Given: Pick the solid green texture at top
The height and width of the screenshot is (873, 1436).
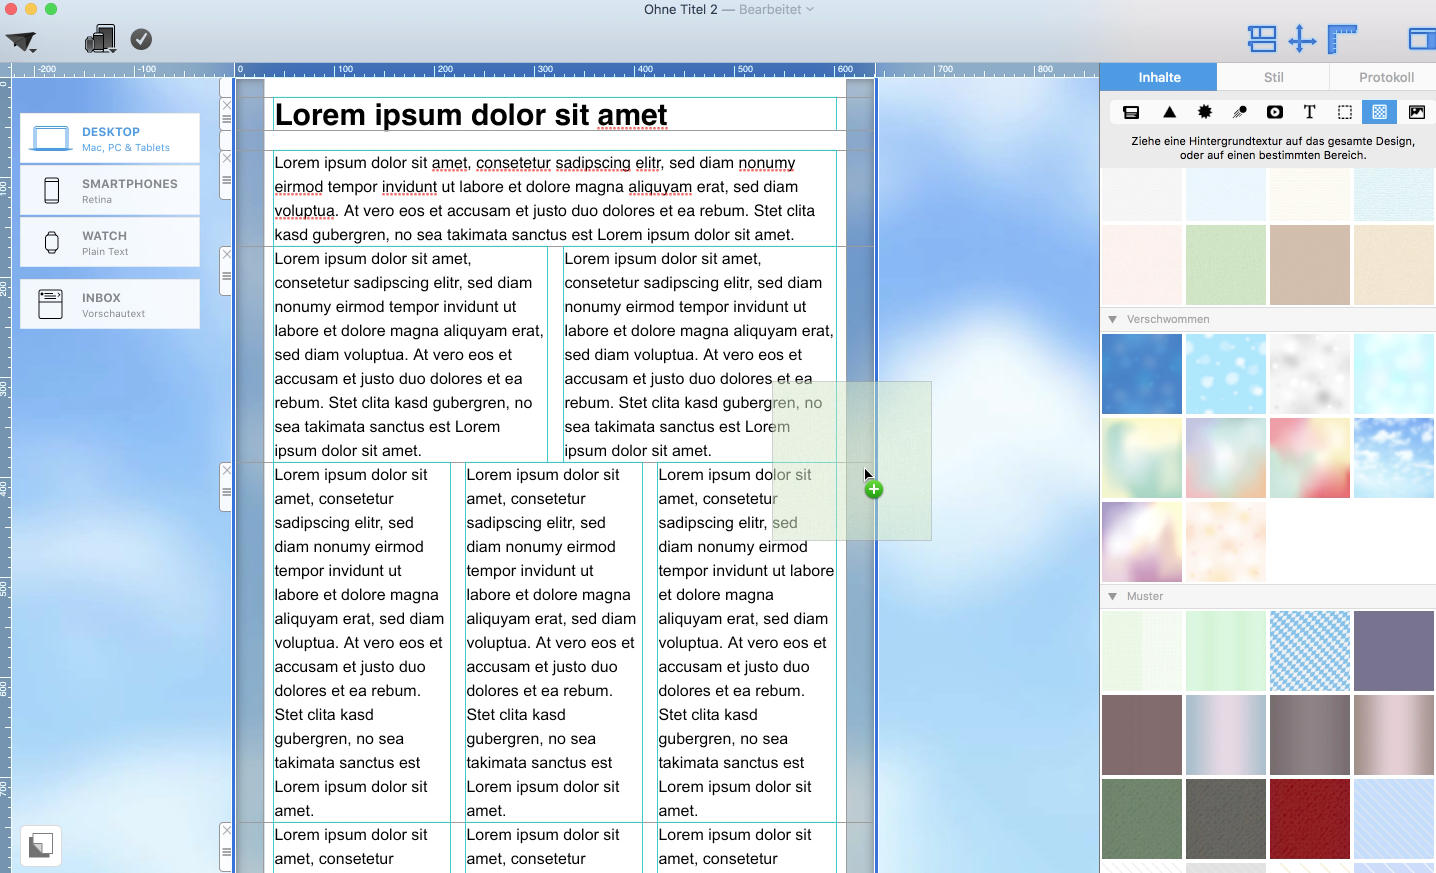Looking at the screenshot, I should (x=1226, y=265).
